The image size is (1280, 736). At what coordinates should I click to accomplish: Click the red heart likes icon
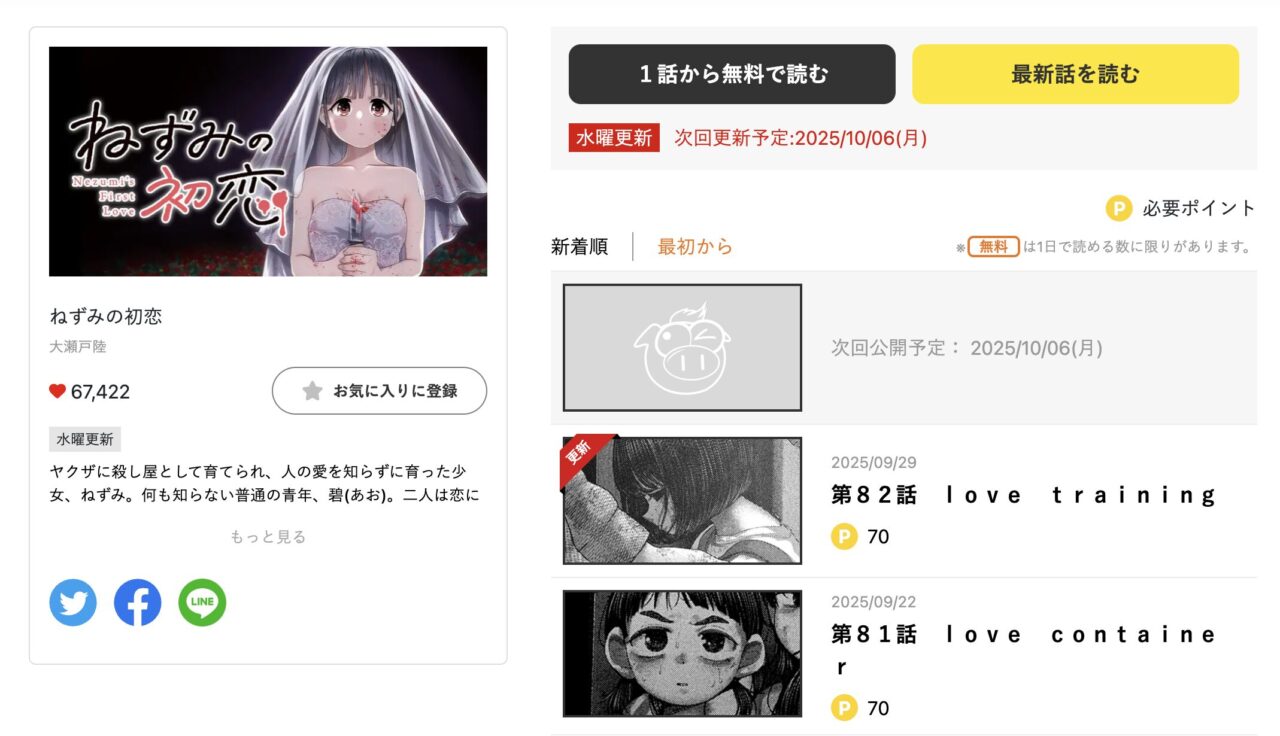pos(57,391)
